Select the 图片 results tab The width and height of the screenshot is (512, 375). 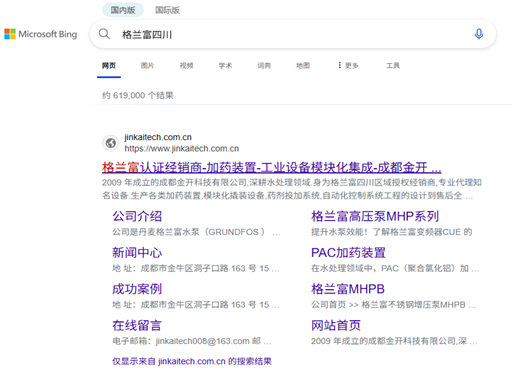(147, 65)
